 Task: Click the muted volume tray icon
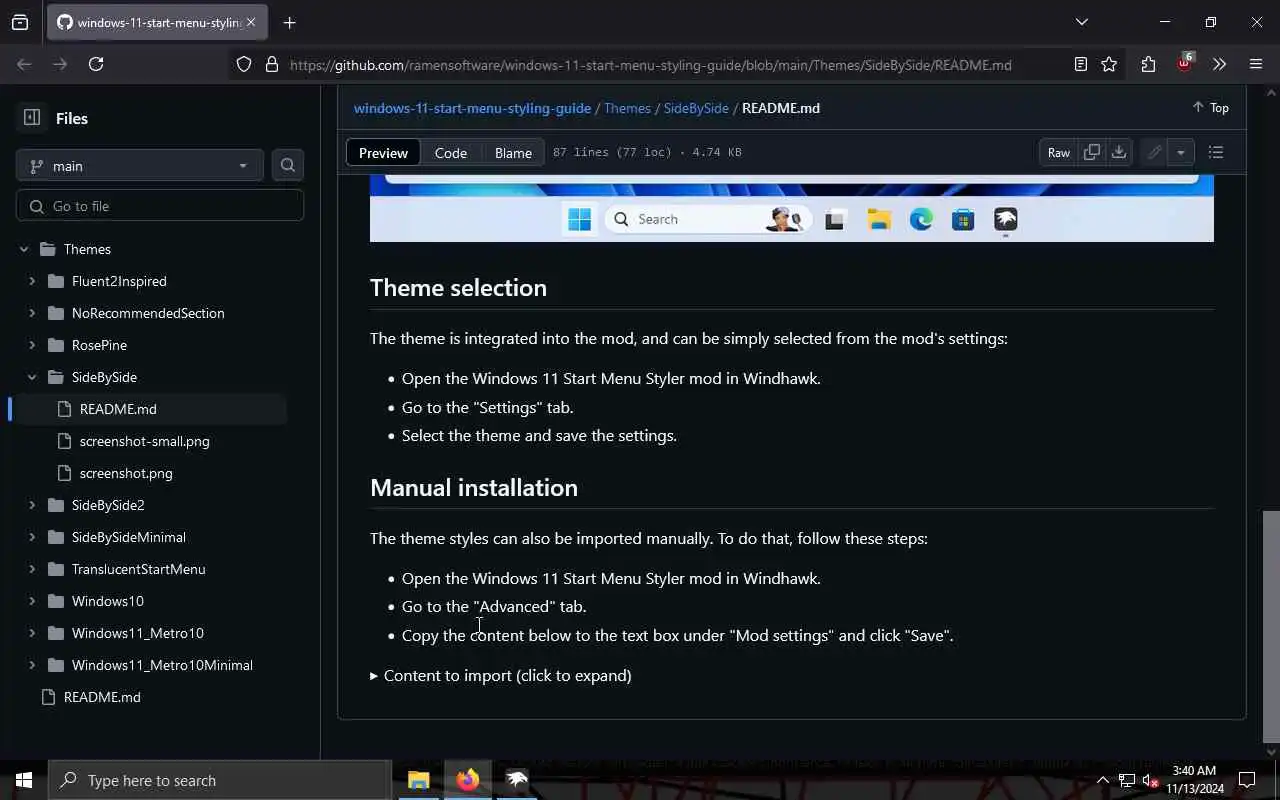[1149, 780]
